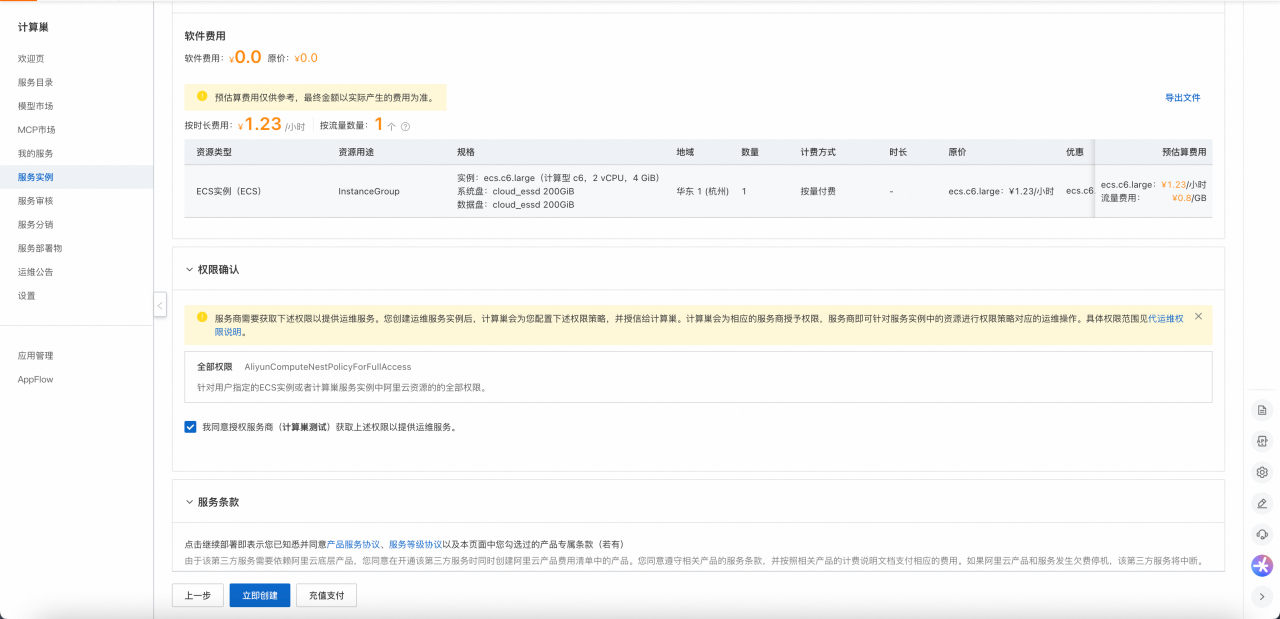Click the ECS实例（ECS）cell

tap(229, 191)
